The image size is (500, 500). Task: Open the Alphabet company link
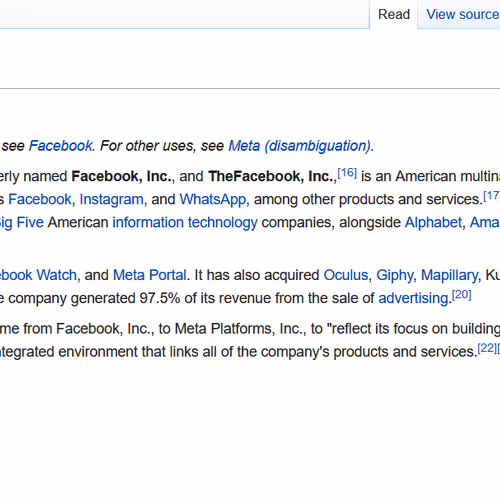coord(433,222)
